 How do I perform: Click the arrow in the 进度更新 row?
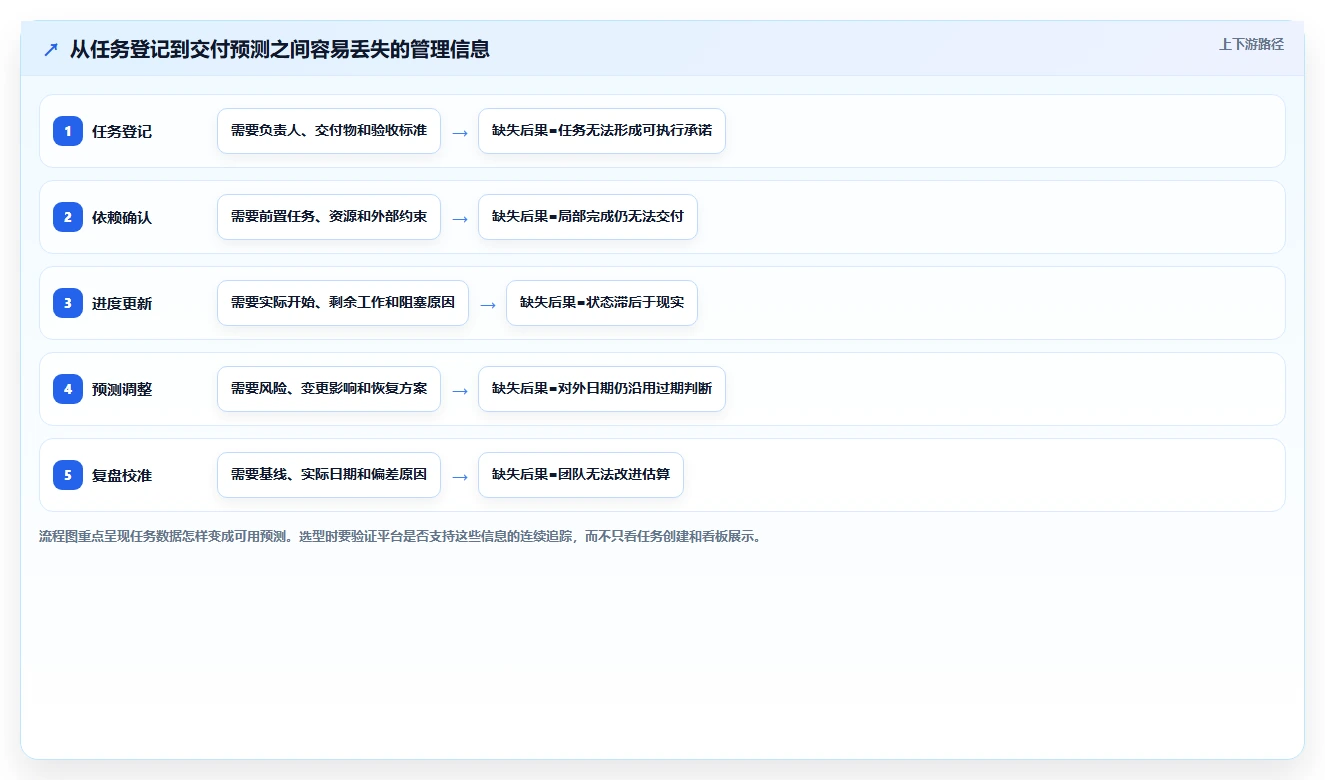(488, 304)
